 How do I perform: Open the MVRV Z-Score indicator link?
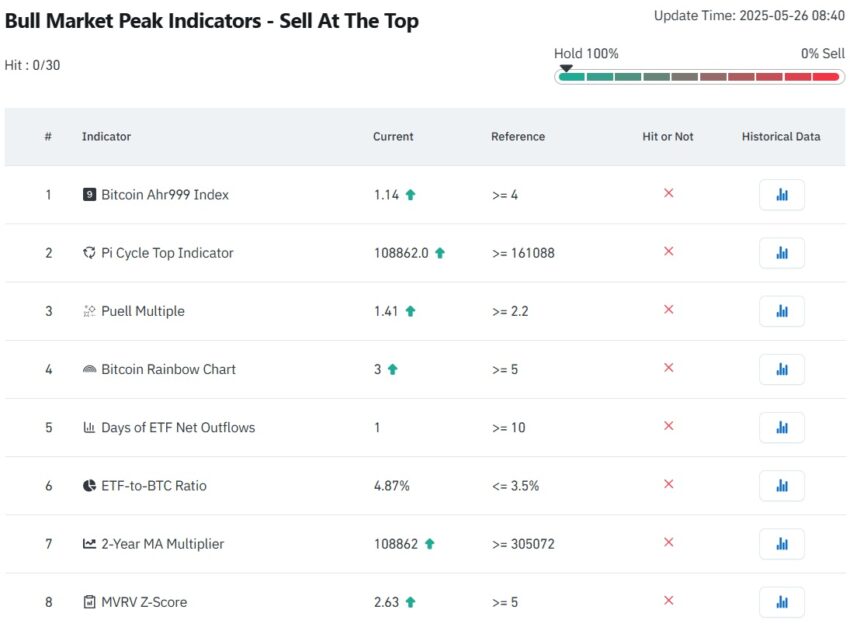point(144,602)
